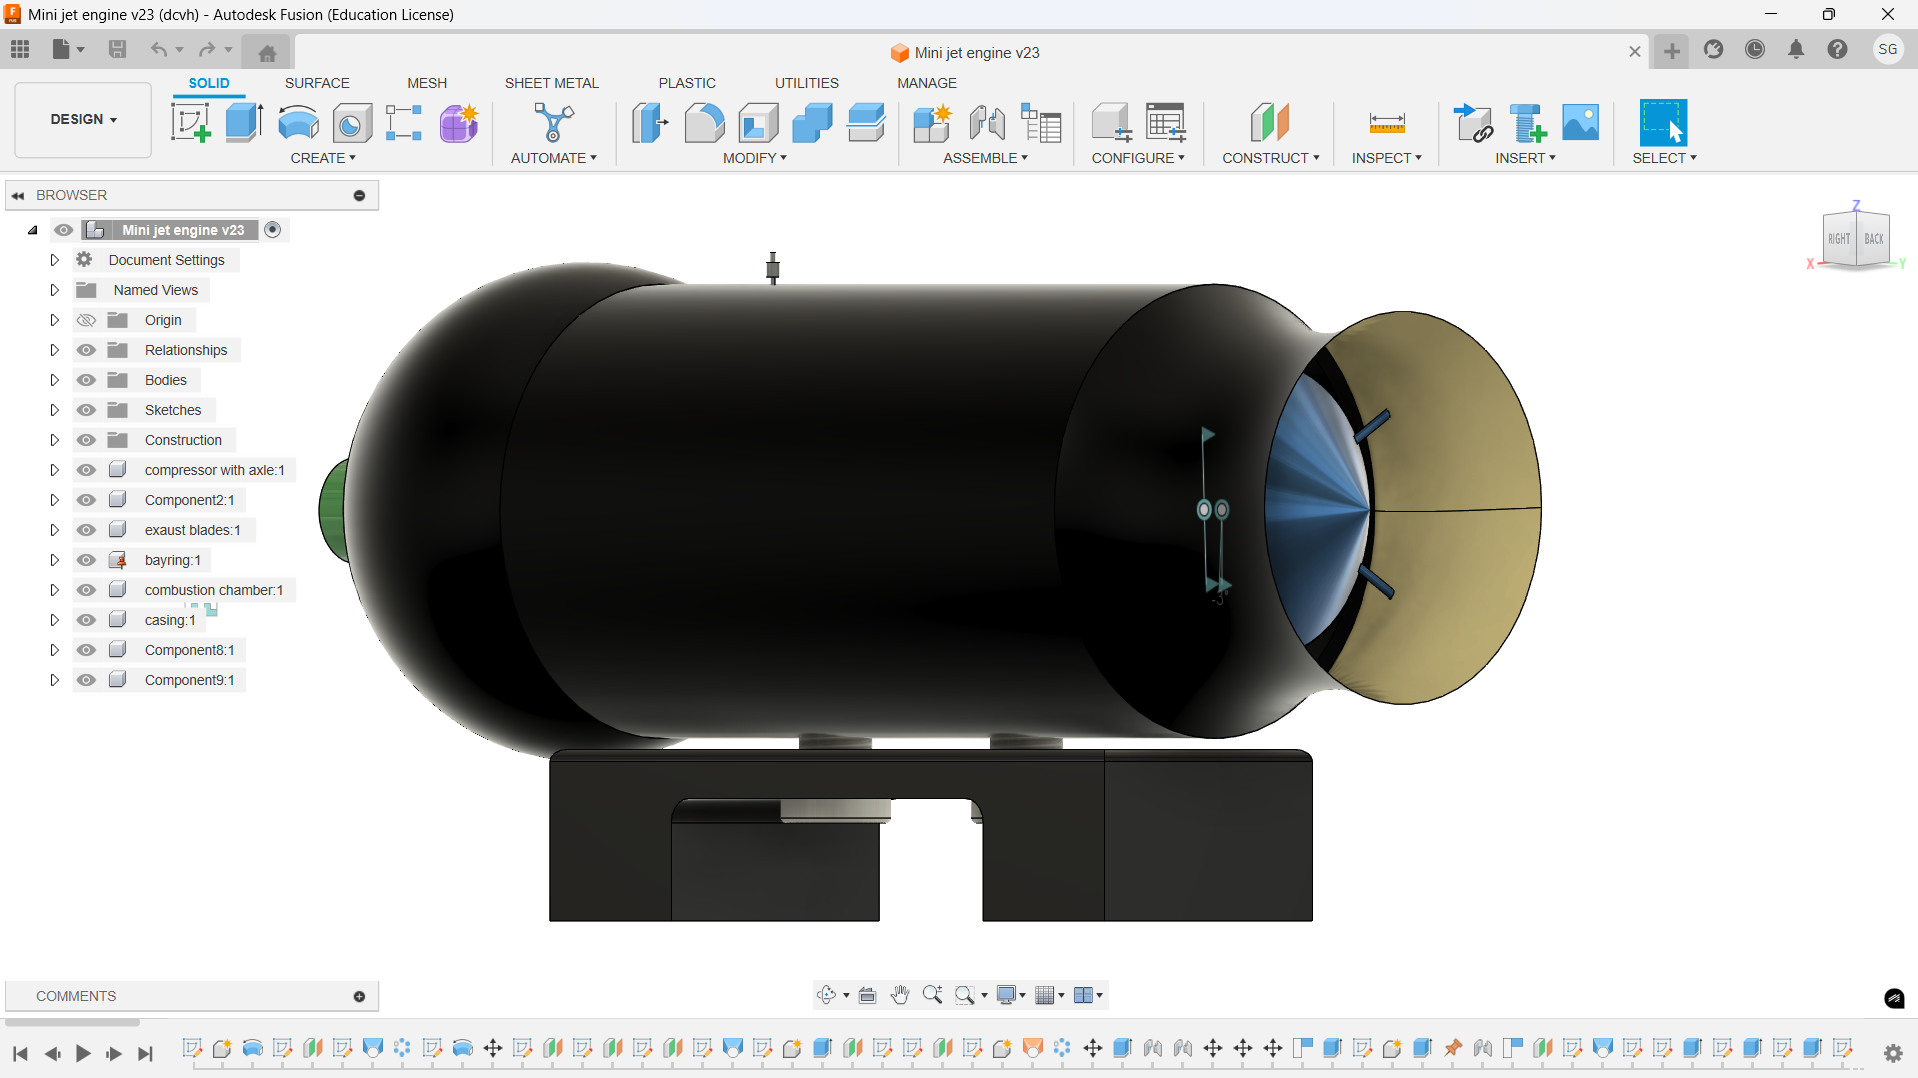Open the INSPECT menu
The width and height of the screenshot is (1918, 1078).
coord(1387,158)
